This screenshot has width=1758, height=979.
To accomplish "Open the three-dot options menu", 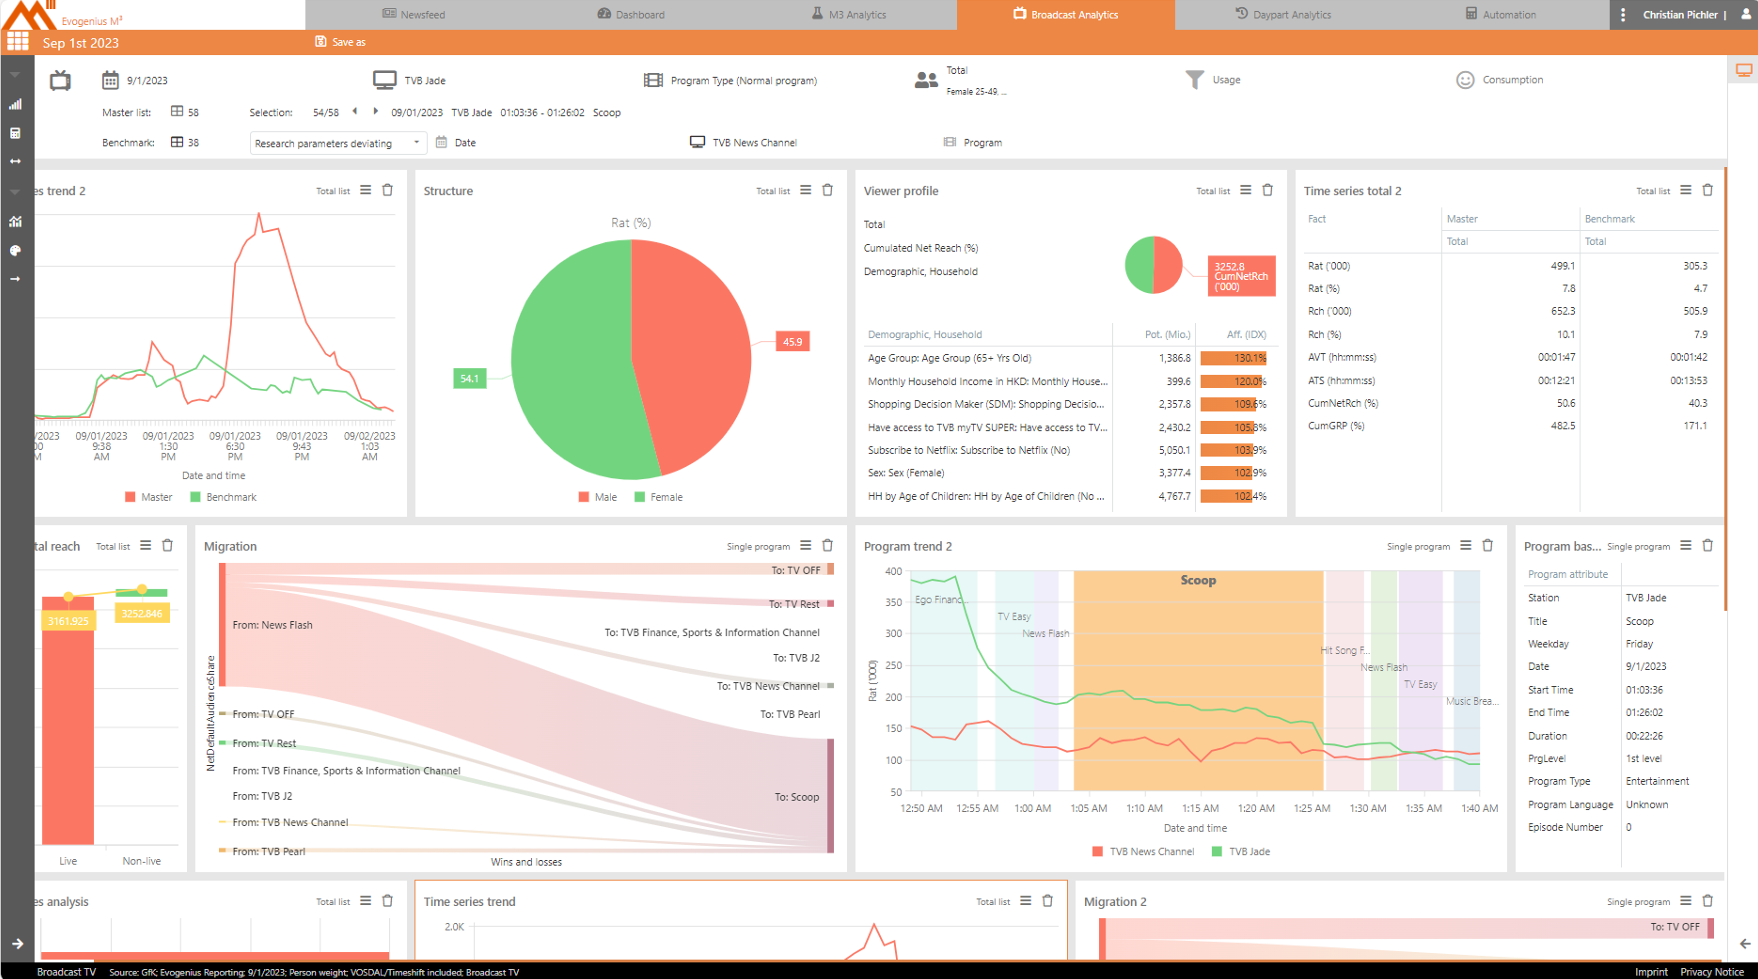I will (1623, 14).
